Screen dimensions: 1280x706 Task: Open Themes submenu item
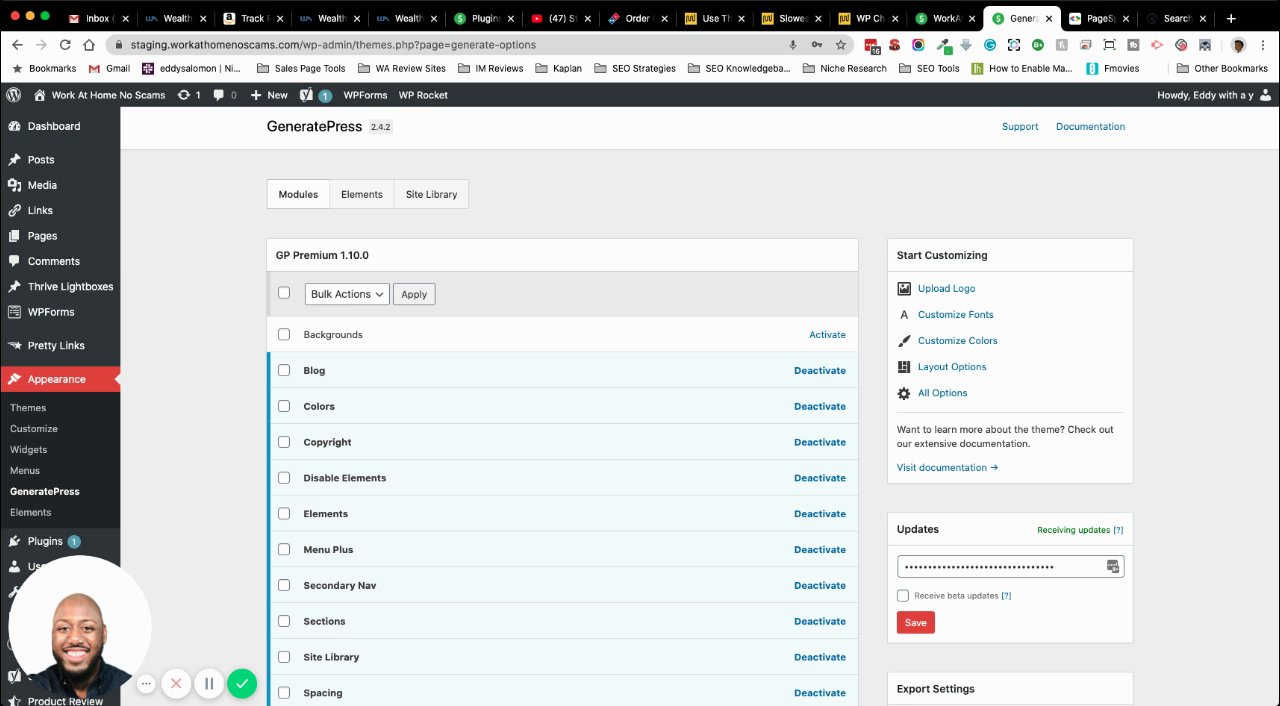tap(28, 408)
